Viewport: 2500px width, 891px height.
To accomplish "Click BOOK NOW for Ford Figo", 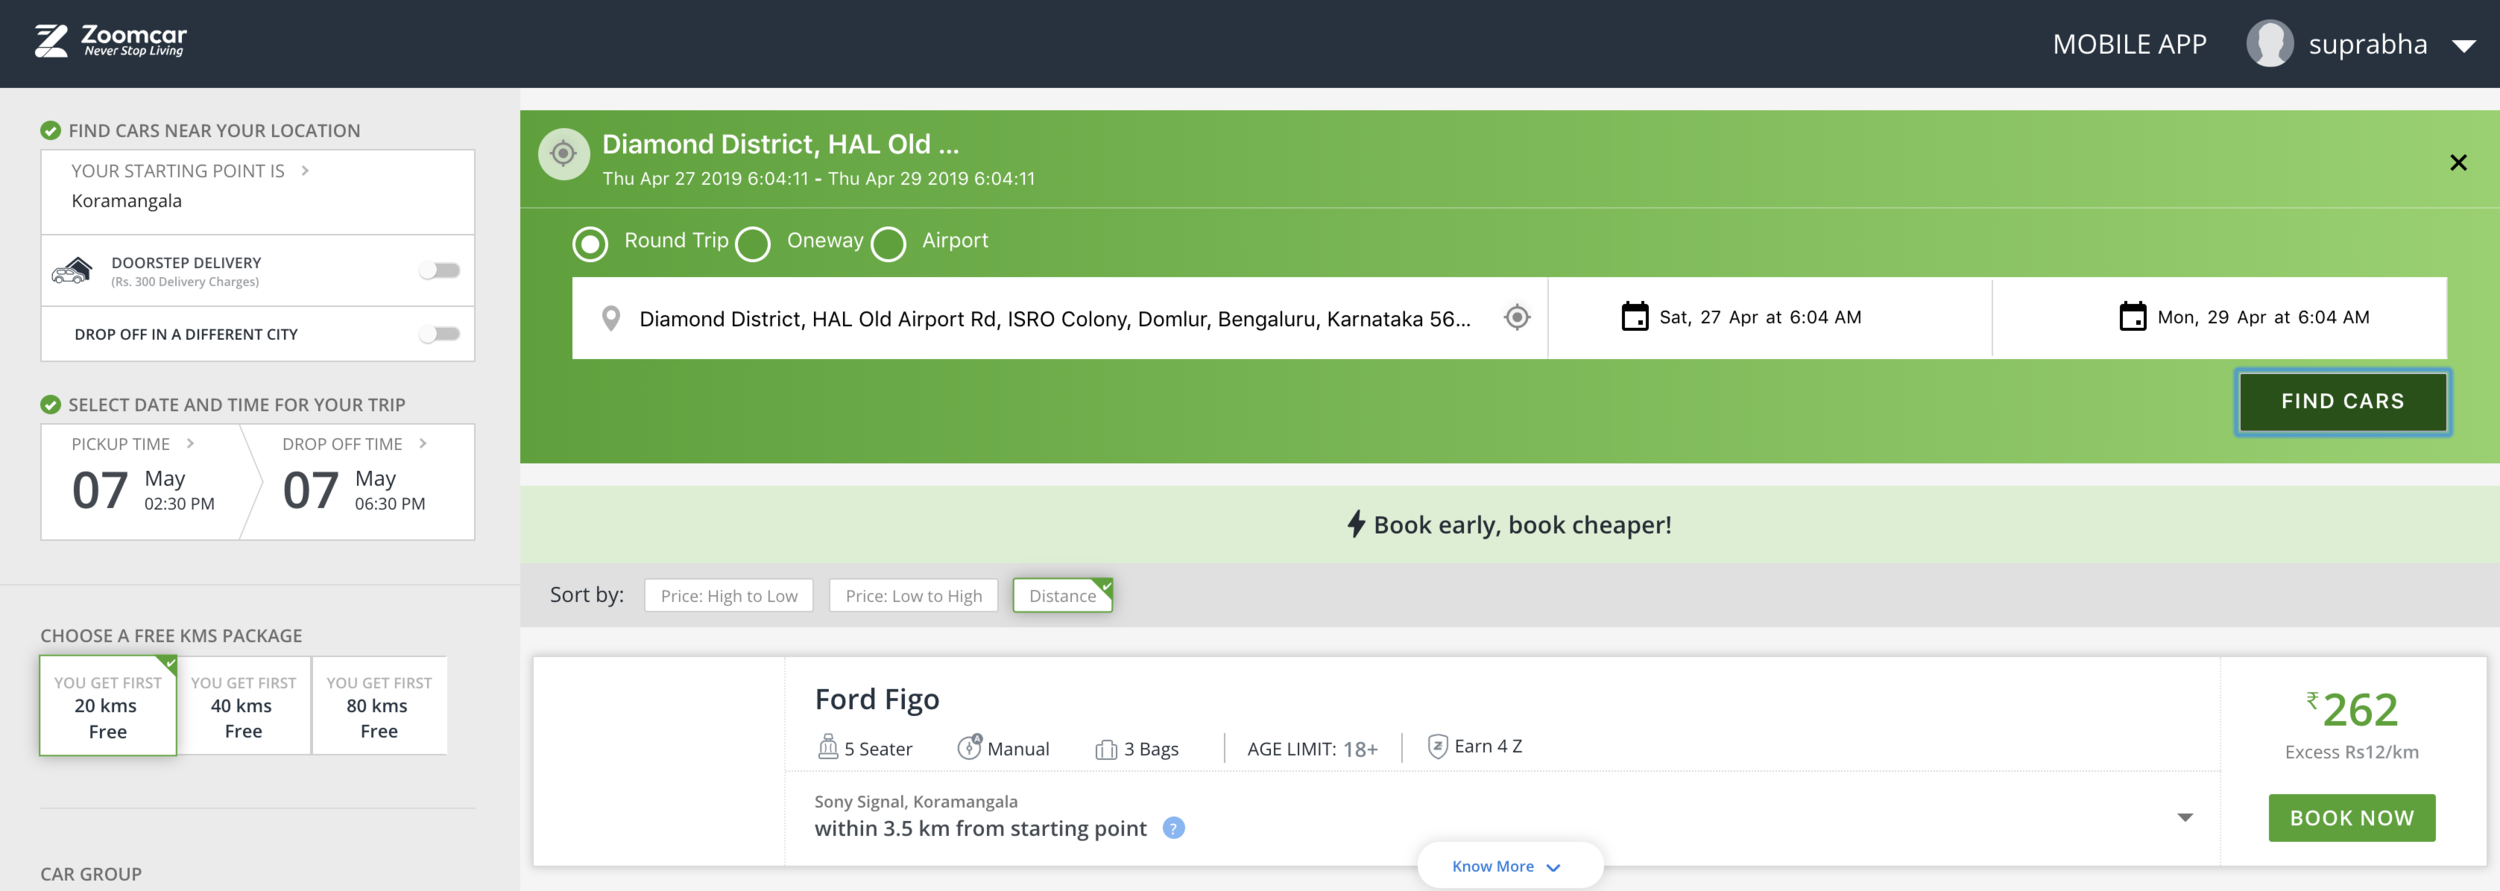I will pos(2352,818).
